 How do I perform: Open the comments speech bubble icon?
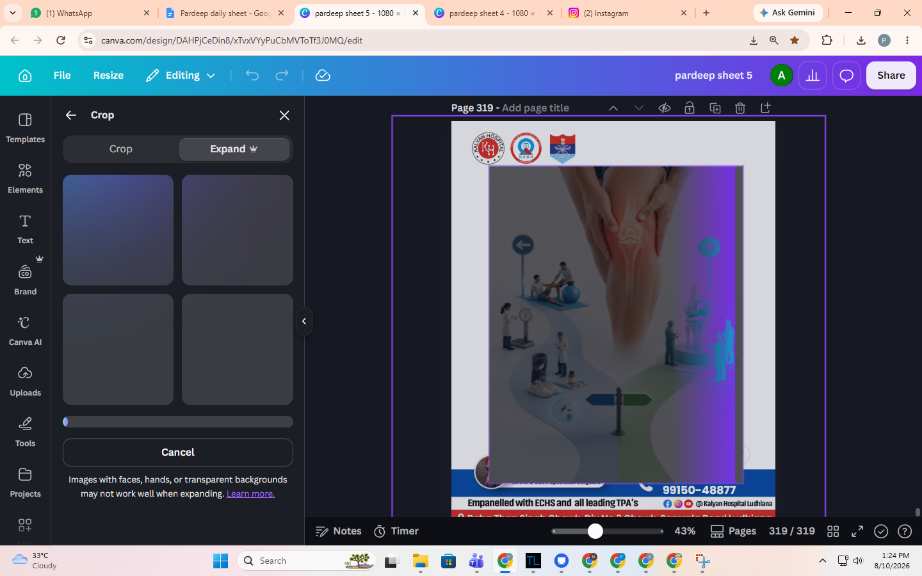846,75
